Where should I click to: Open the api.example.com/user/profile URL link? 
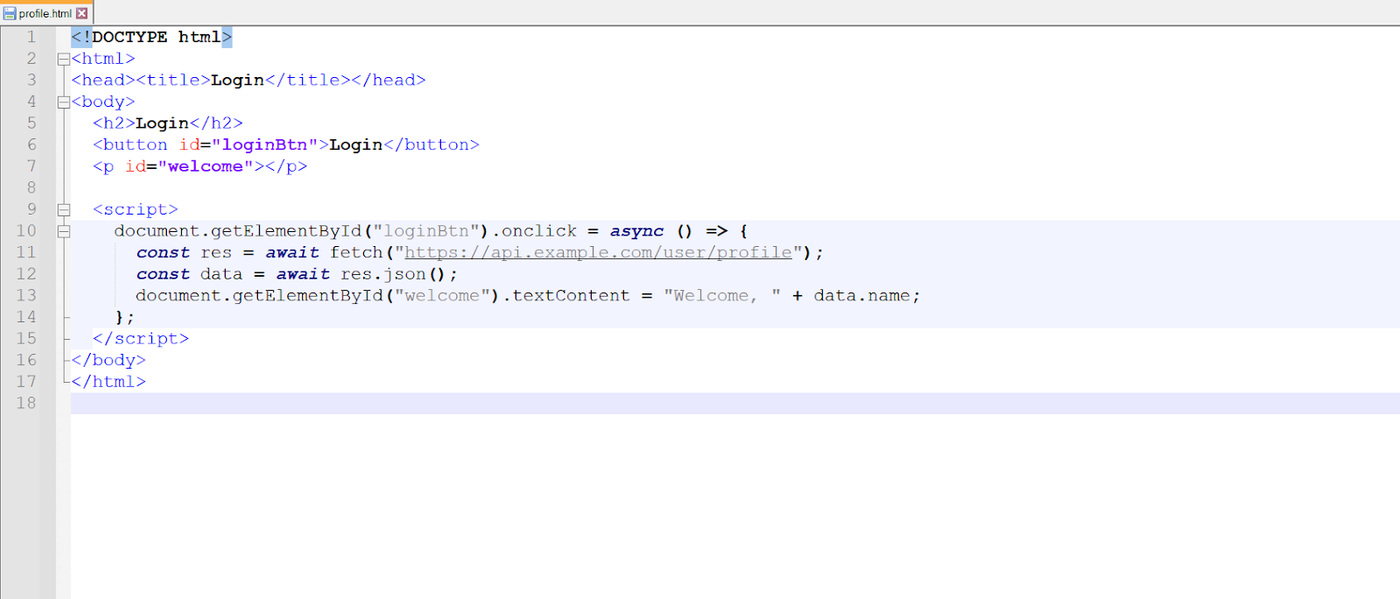tap(598, 252)
